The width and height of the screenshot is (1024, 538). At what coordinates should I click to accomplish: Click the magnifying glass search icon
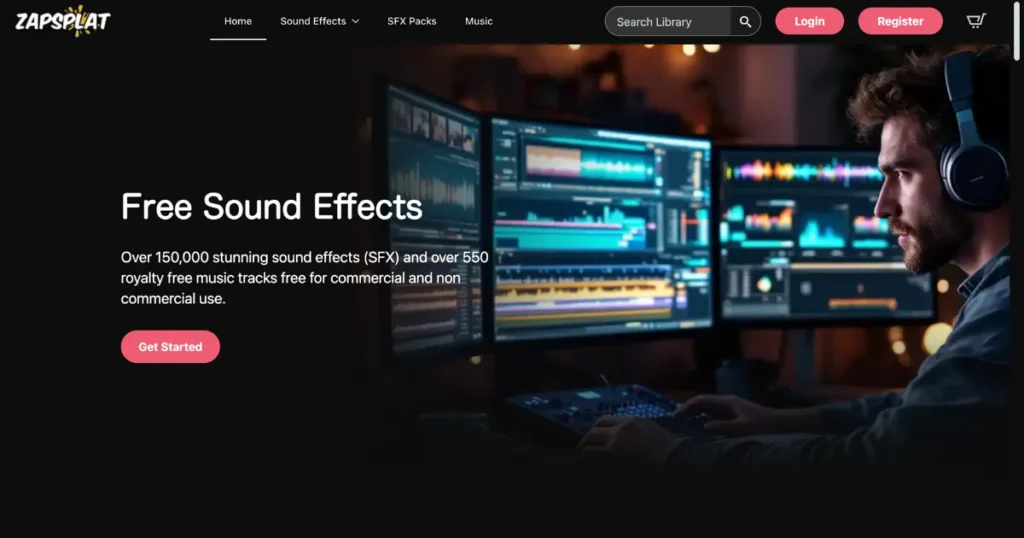pos(745,21)
